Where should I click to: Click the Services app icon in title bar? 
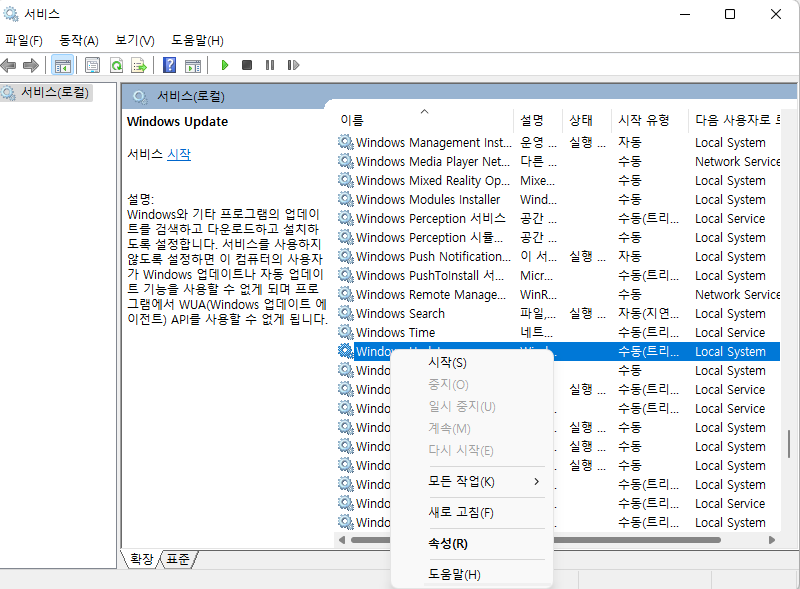pyautogui.click(x=11, y=14)
